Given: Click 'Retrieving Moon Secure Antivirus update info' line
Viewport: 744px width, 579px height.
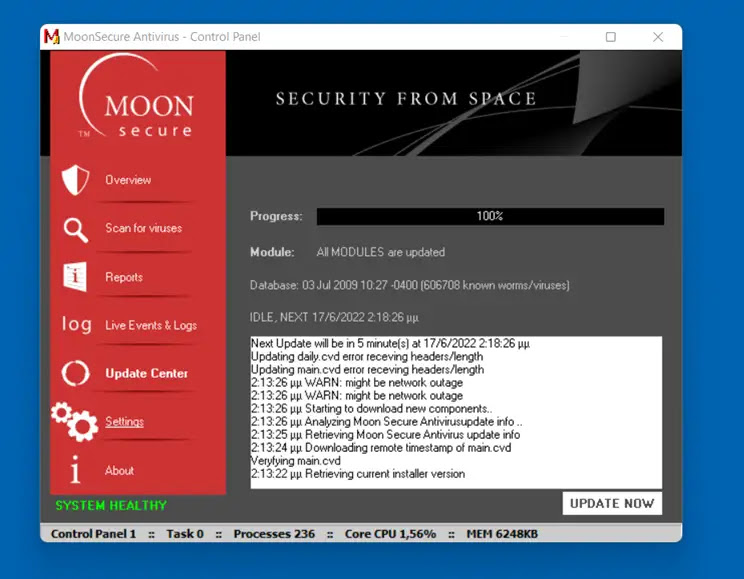Looking at the screenshot, I should coord(385,435).
